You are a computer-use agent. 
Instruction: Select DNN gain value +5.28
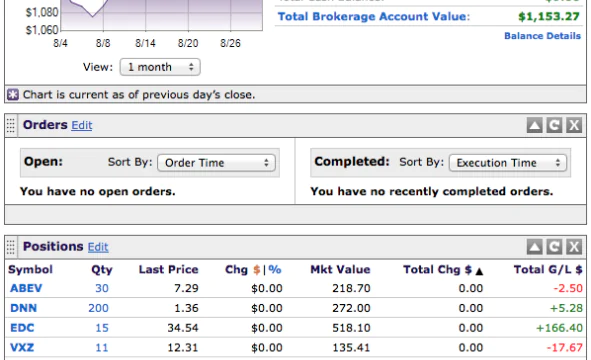tap(566, 308)
